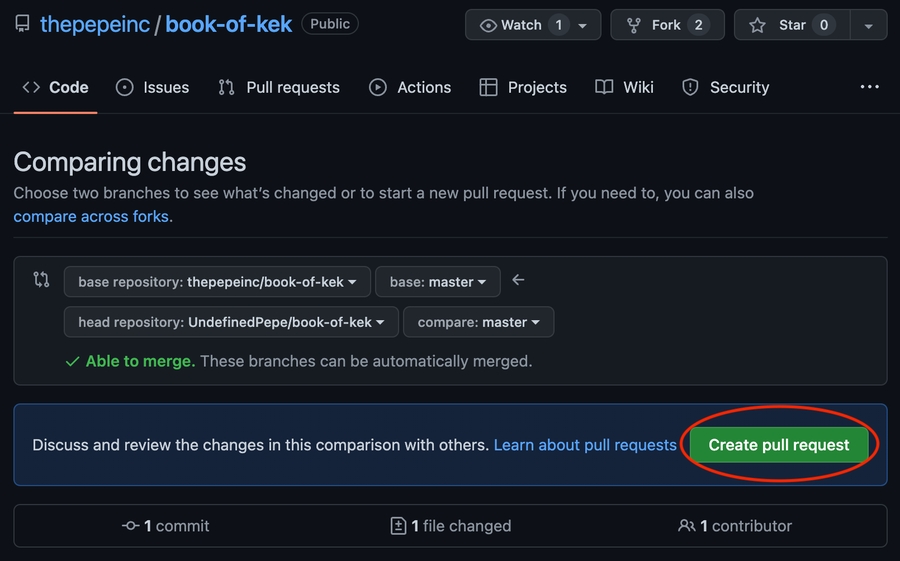This screenshot has width=900, height=561.
Task: Click the file diff icon next to 1 file changed
Action: 399,526
